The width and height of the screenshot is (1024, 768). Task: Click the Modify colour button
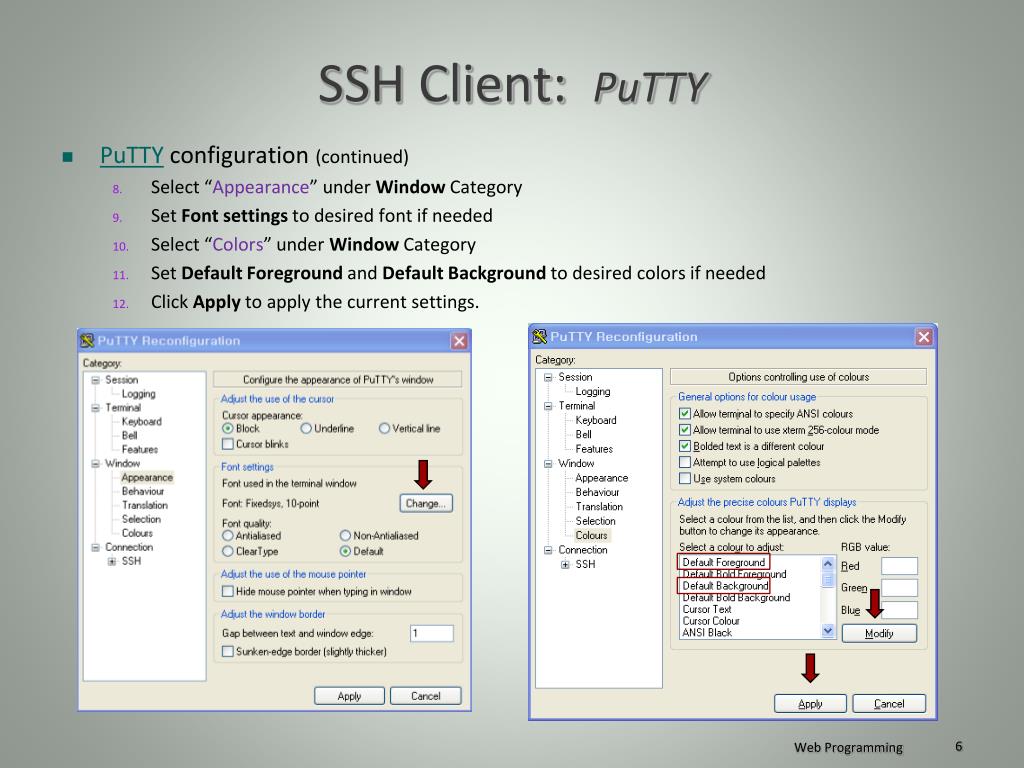point(879,633)
